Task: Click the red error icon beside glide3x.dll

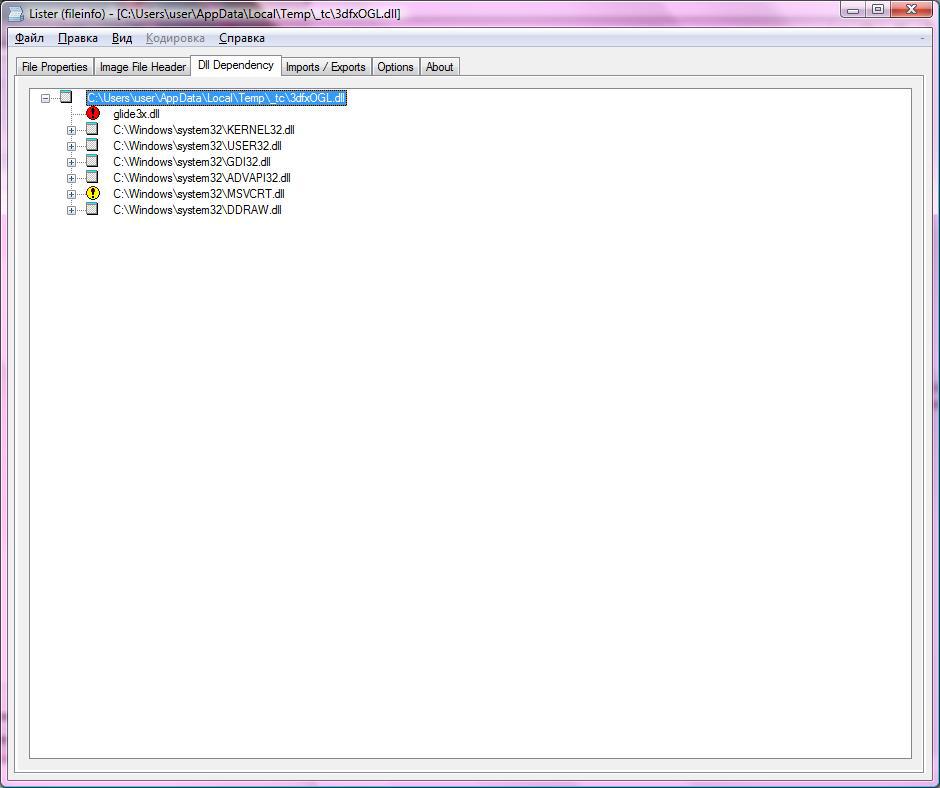Action: [93, 113]
